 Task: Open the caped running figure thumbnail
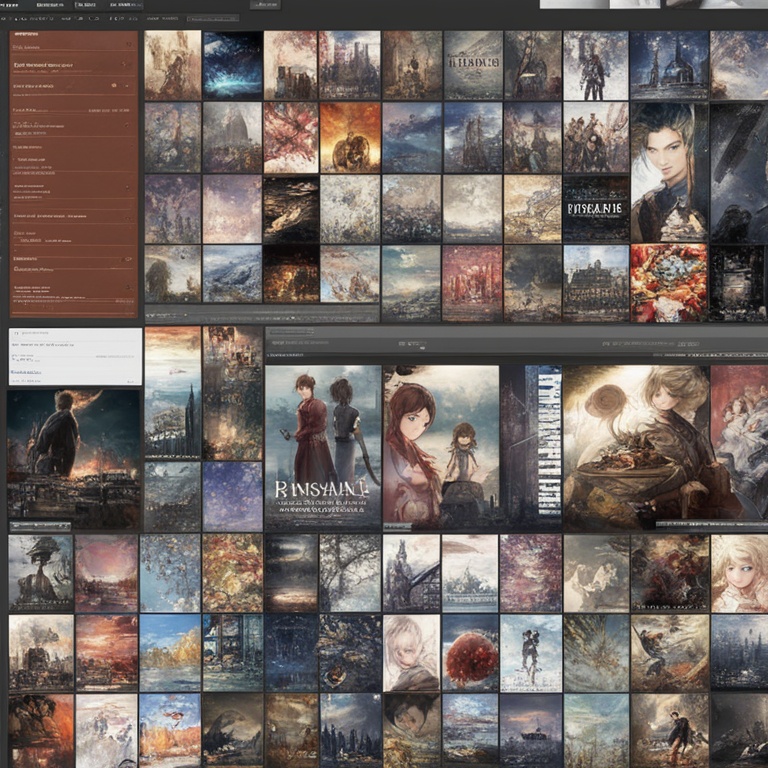670,731
